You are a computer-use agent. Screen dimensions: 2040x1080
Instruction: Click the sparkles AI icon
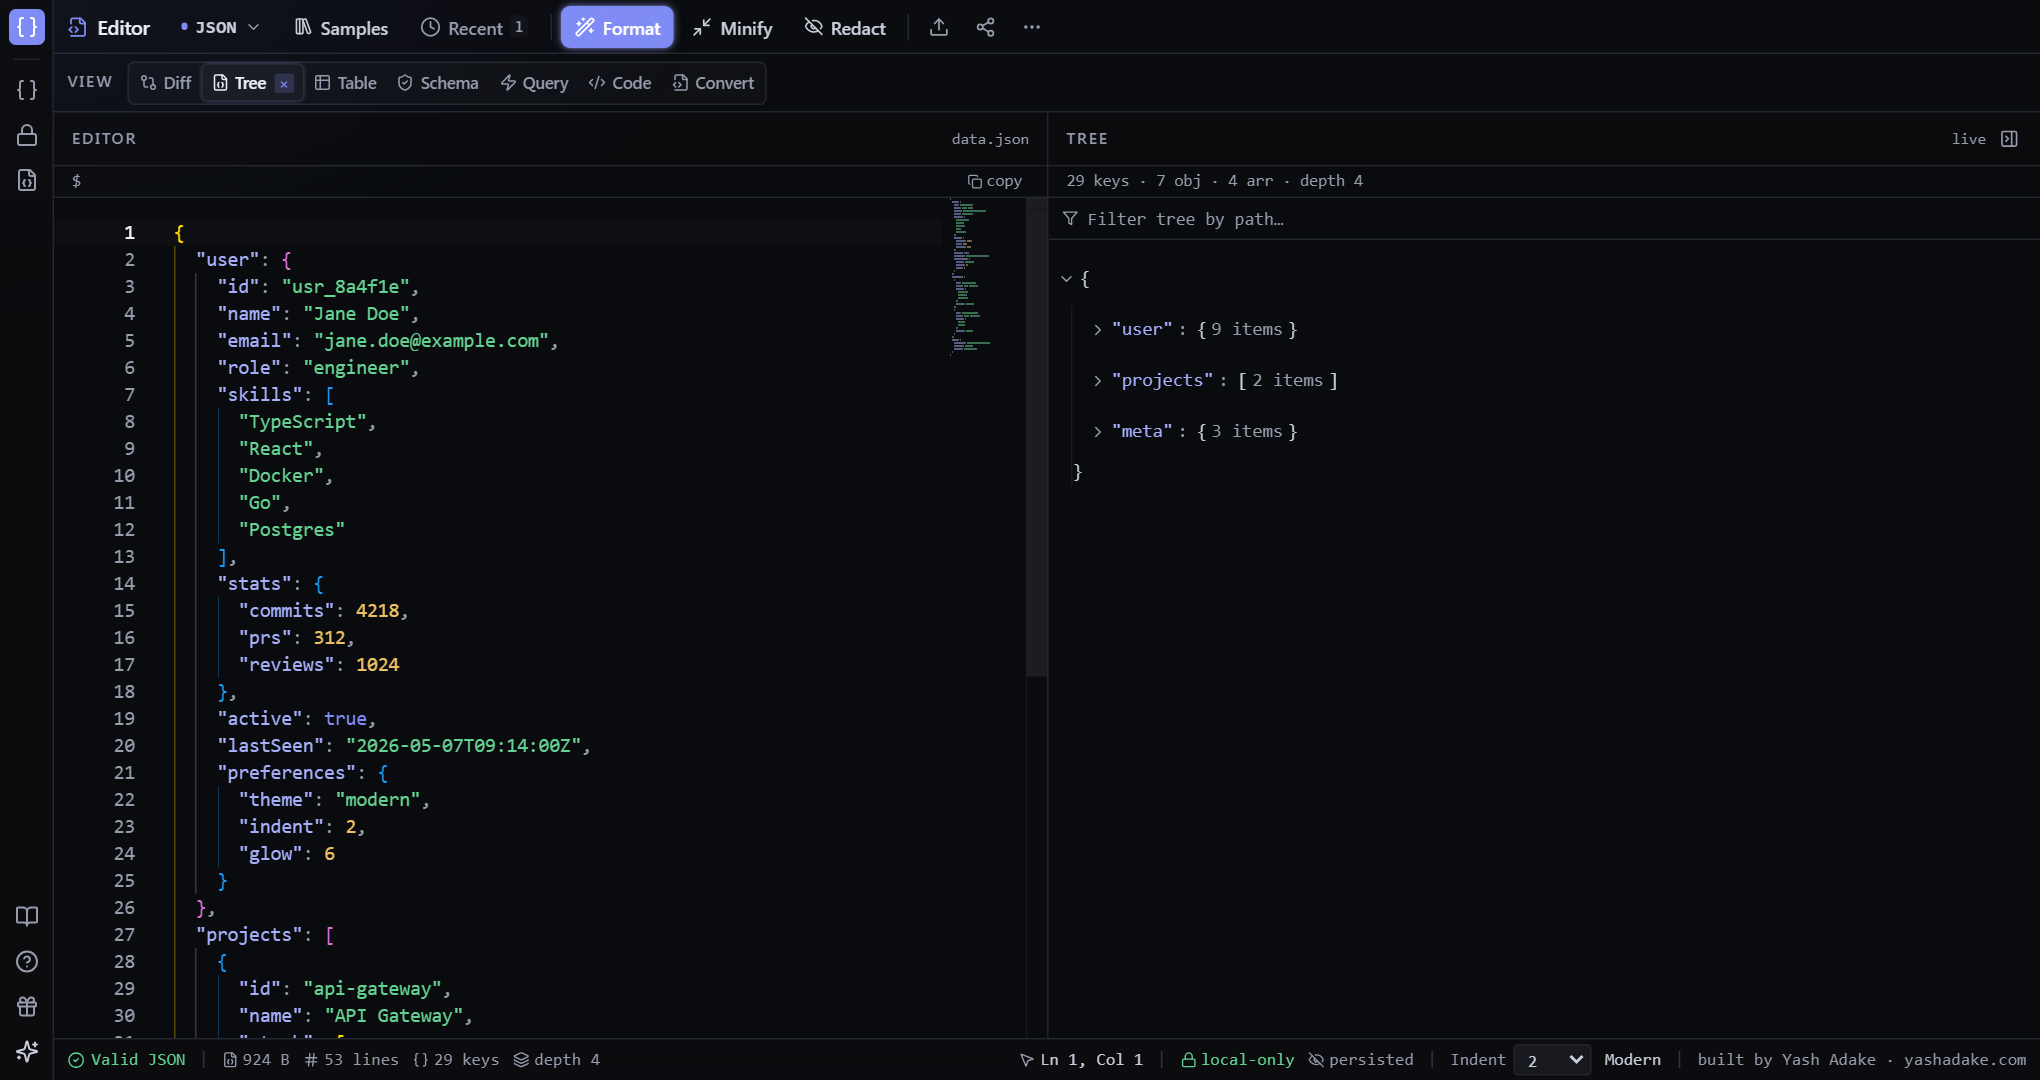coord(27,1051)
